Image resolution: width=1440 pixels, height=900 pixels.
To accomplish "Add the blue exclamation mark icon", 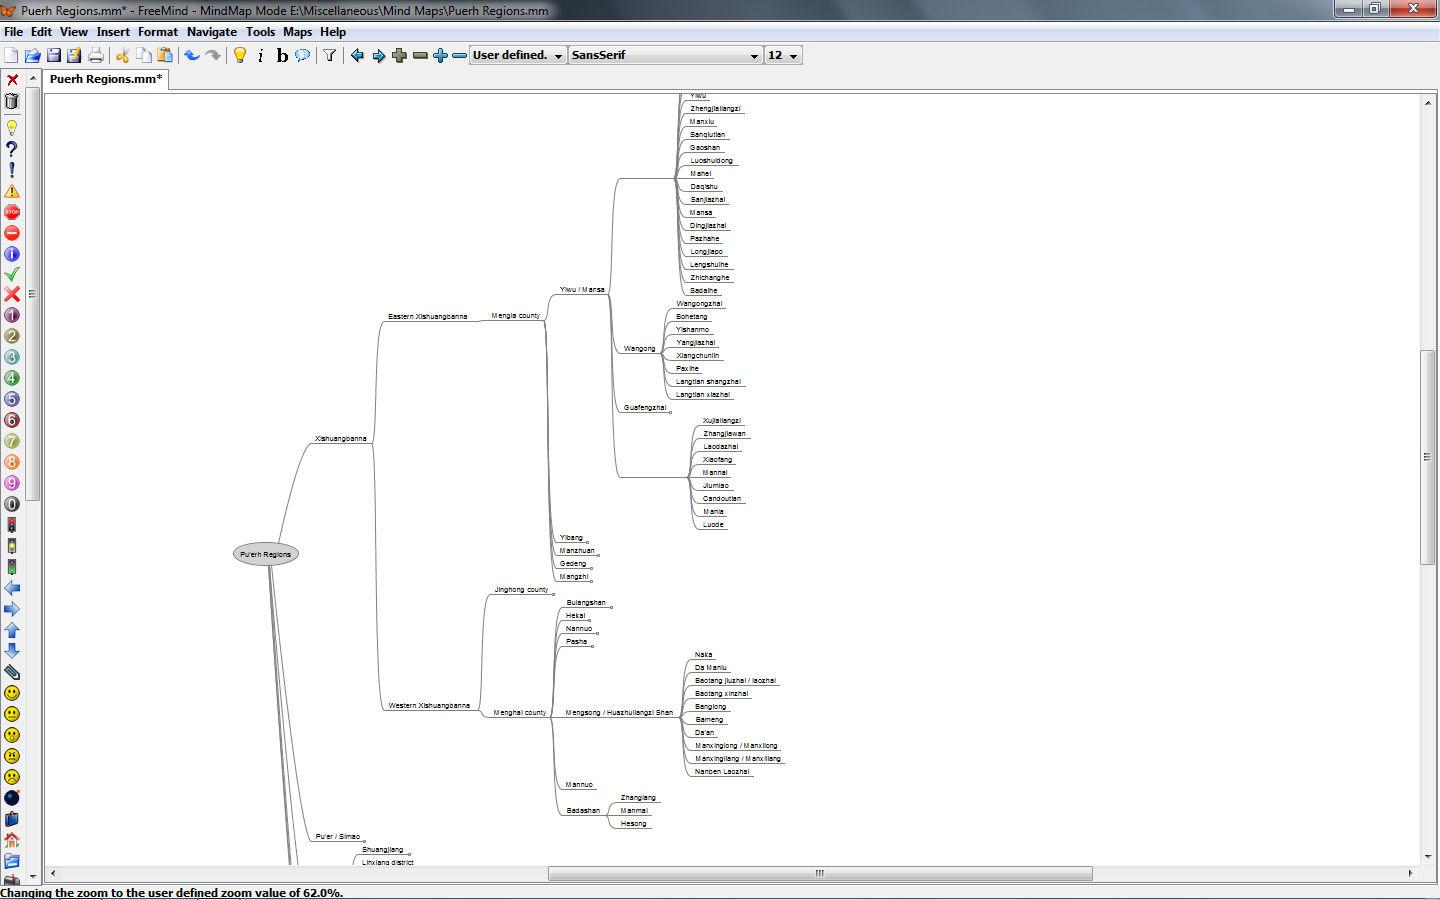I will [x=12, y=170].
